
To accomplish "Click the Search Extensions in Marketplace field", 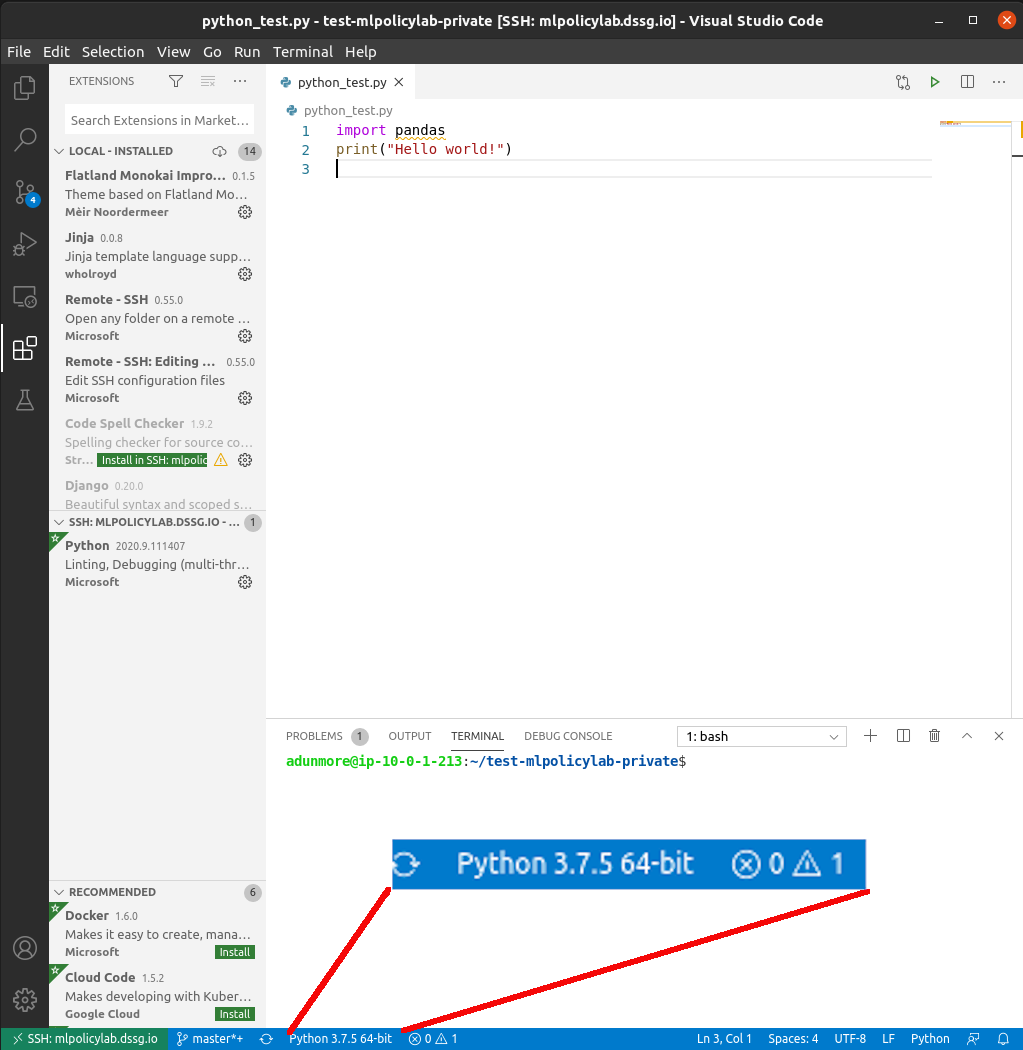I will [159, 121].
